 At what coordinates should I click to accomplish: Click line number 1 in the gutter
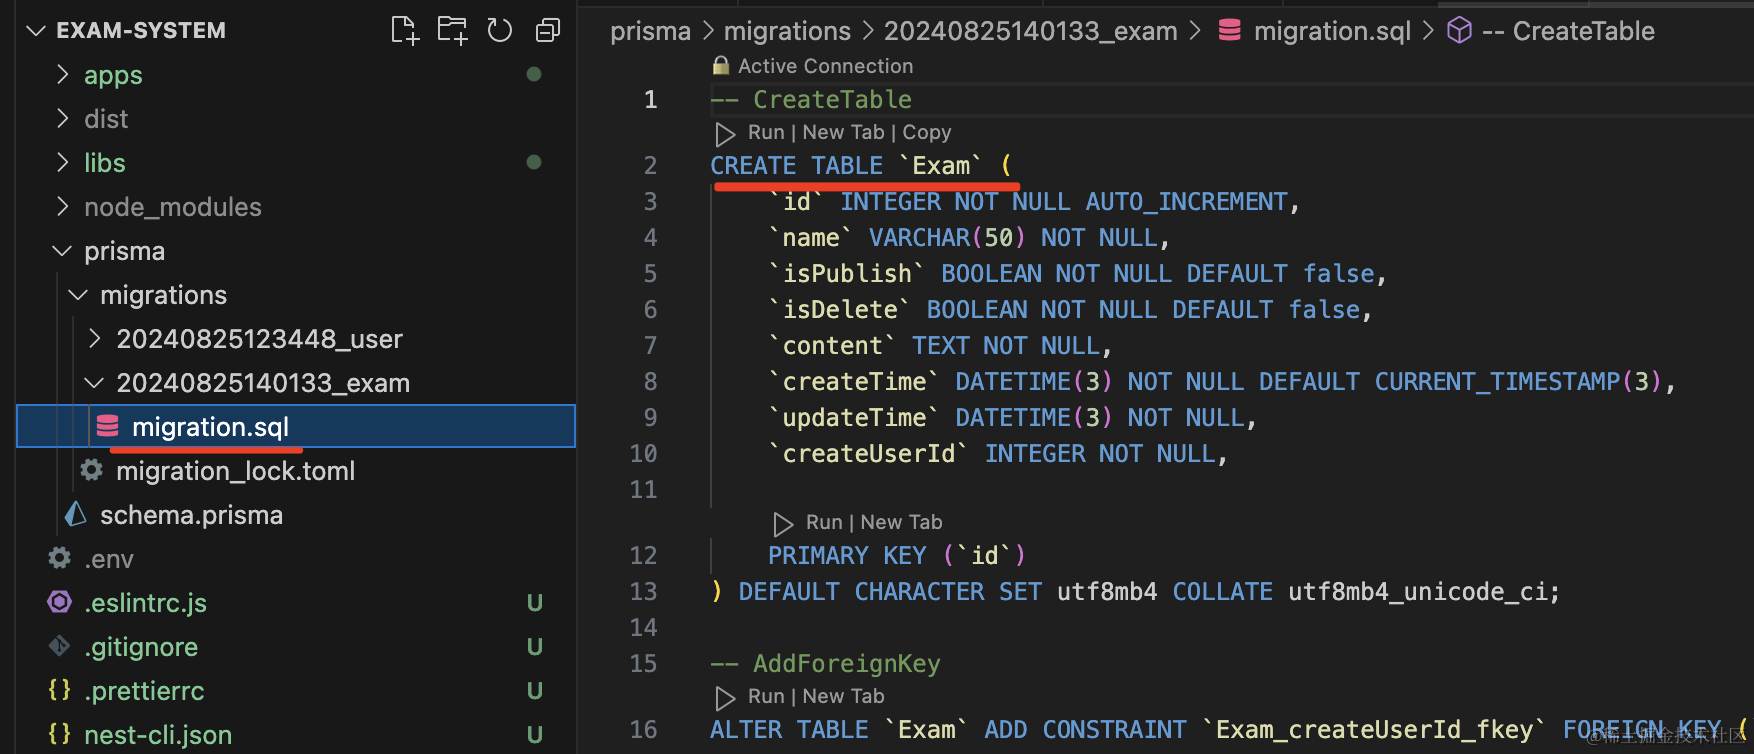tap(651, 100)
